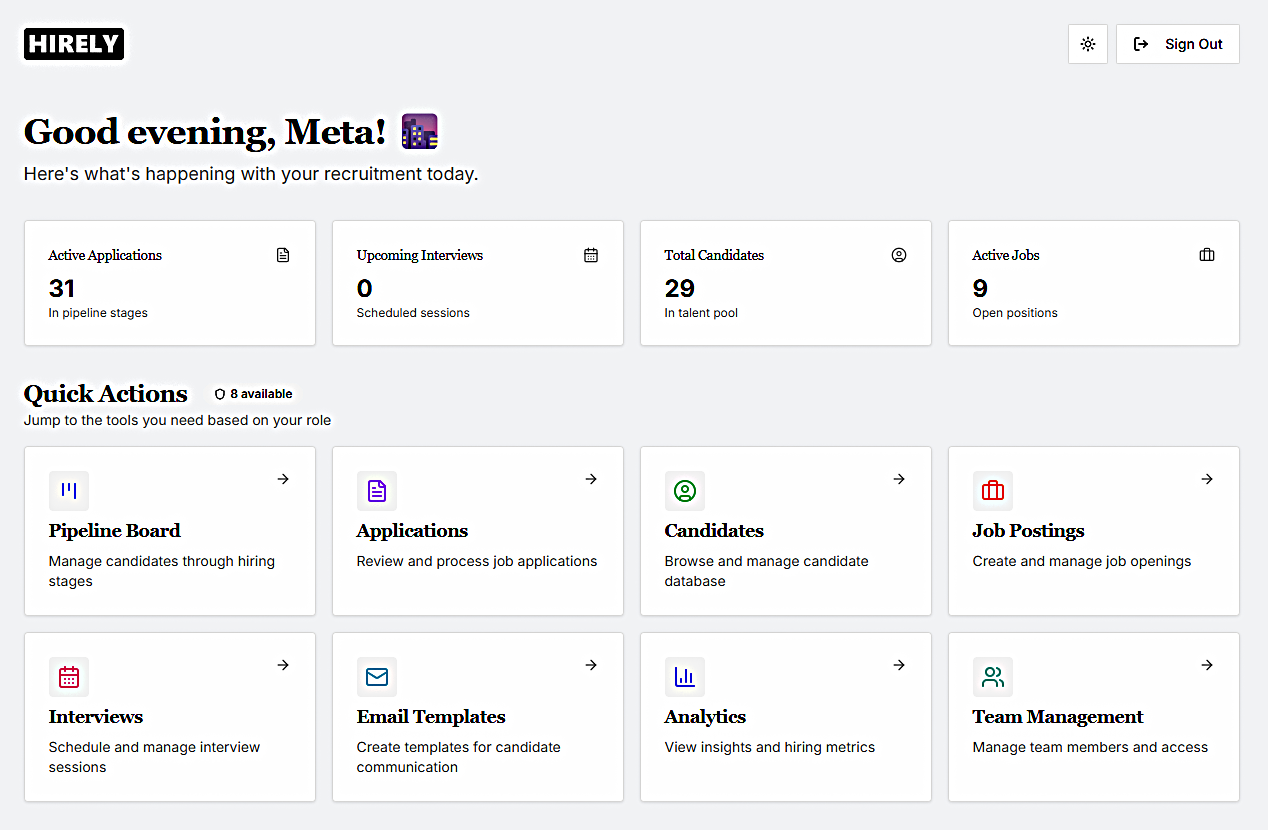Click the Applications document icon
The width and height of the screenshot is (1268, 830).
click(377, 490)
